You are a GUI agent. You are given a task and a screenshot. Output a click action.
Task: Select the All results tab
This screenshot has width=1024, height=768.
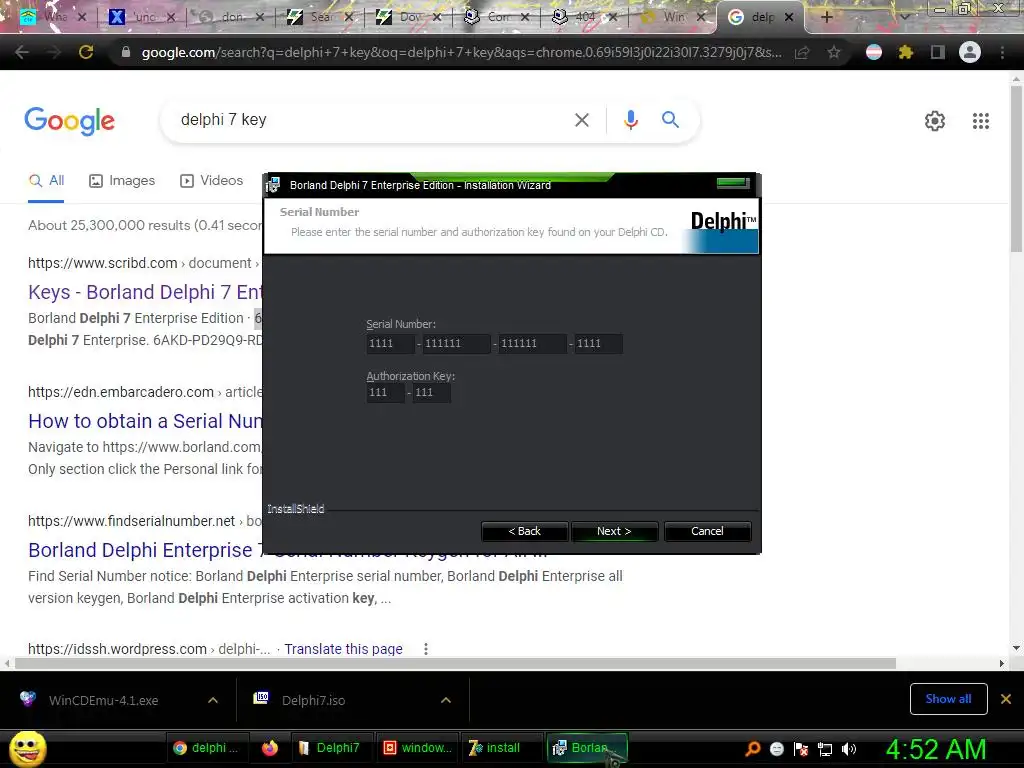tap(46, 181)
